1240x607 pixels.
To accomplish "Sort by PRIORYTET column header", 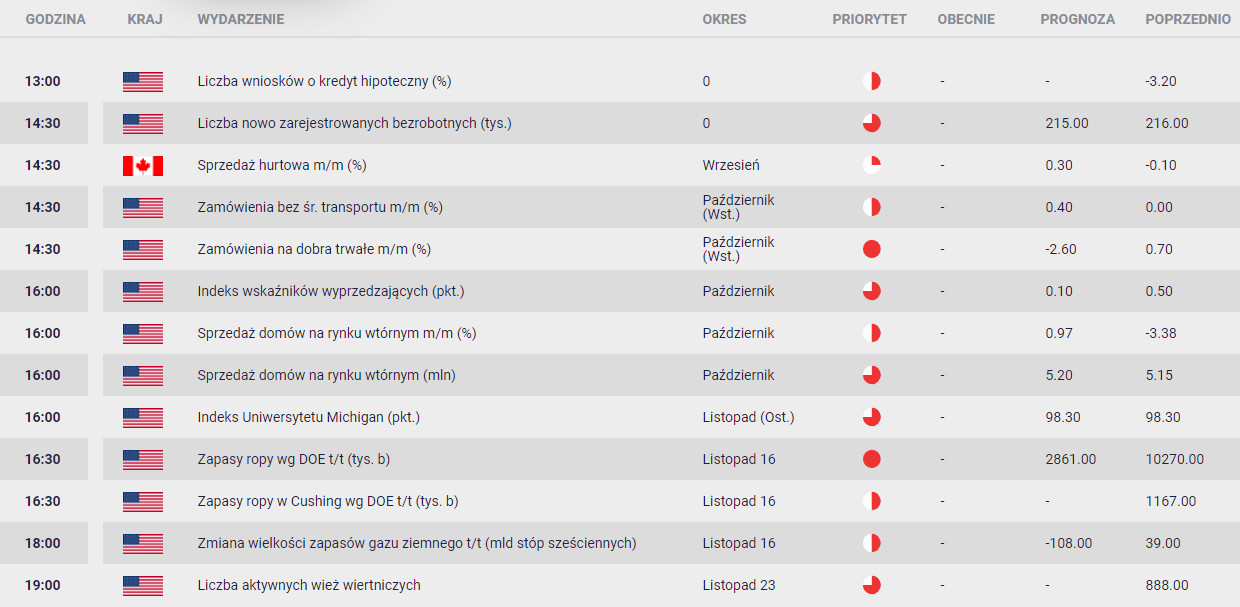I will tap(869, 19).
